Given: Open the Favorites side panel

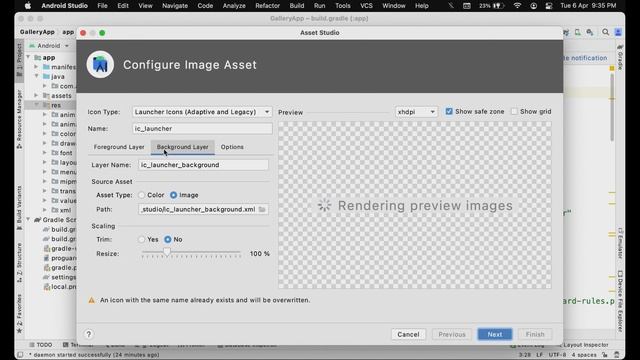Looking at the screenshot, I should coord(19,313).
